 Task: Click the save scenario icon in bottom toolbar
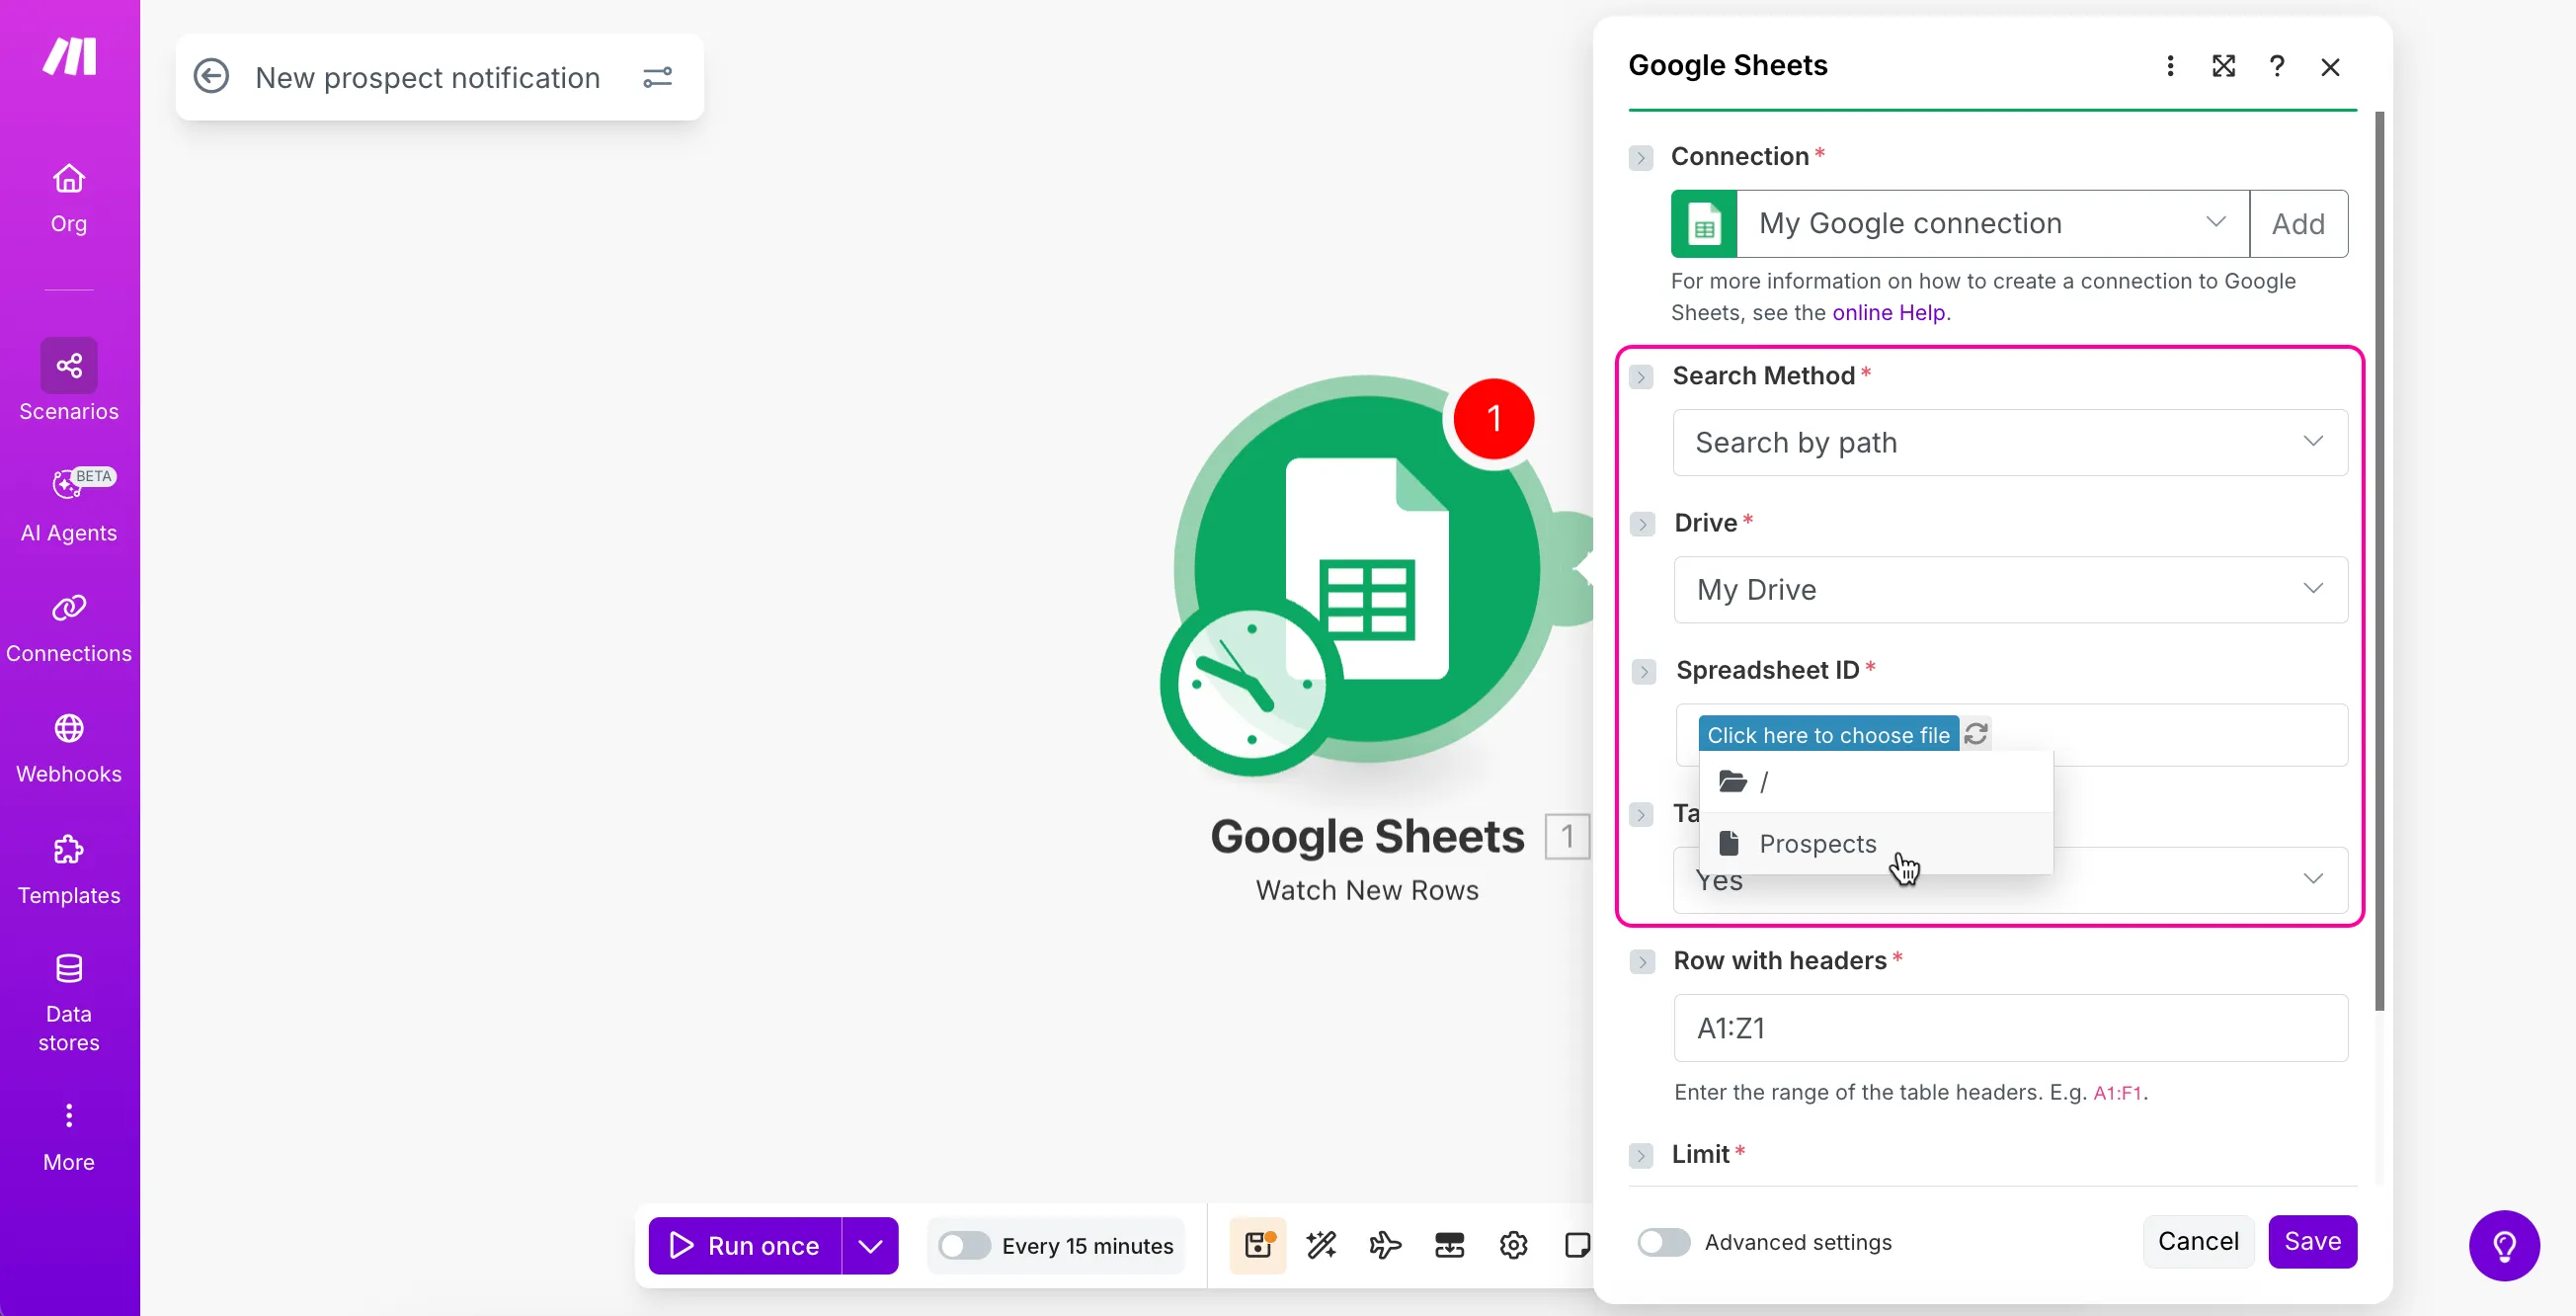coord(1258,1245)
